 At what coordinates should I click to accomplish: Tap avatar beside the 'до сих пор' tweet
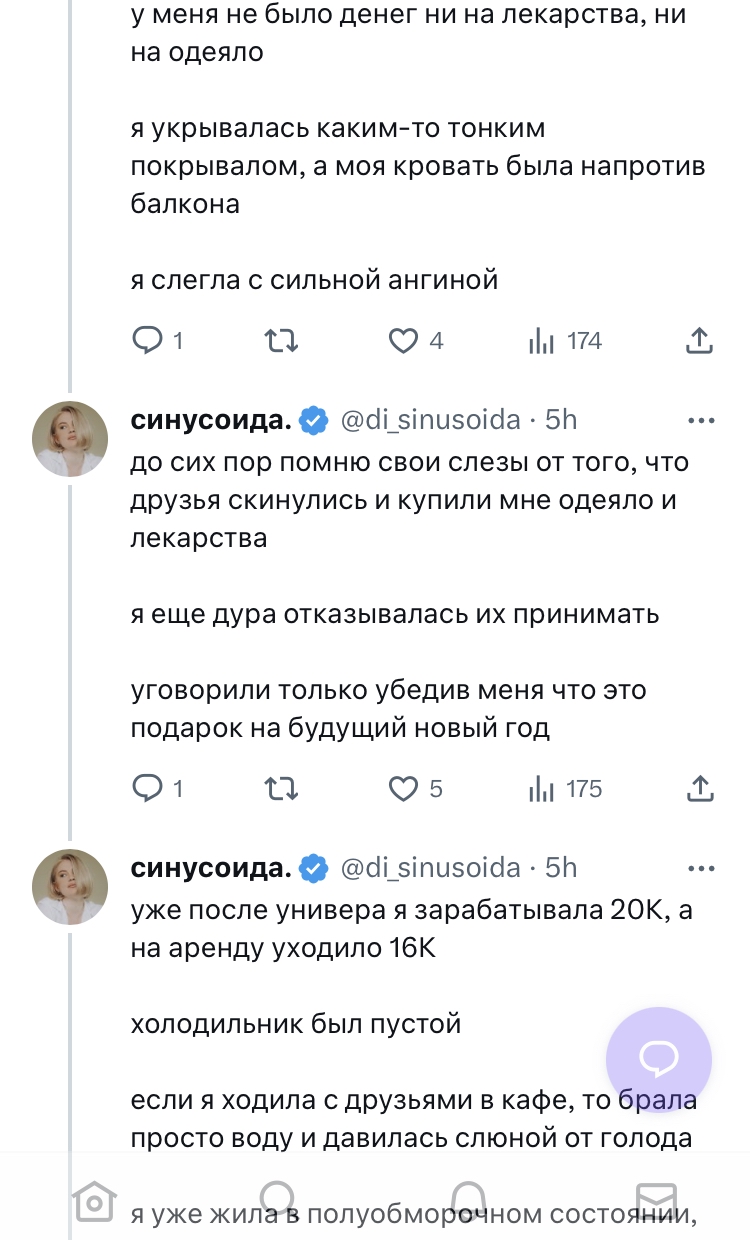(71, 440)
